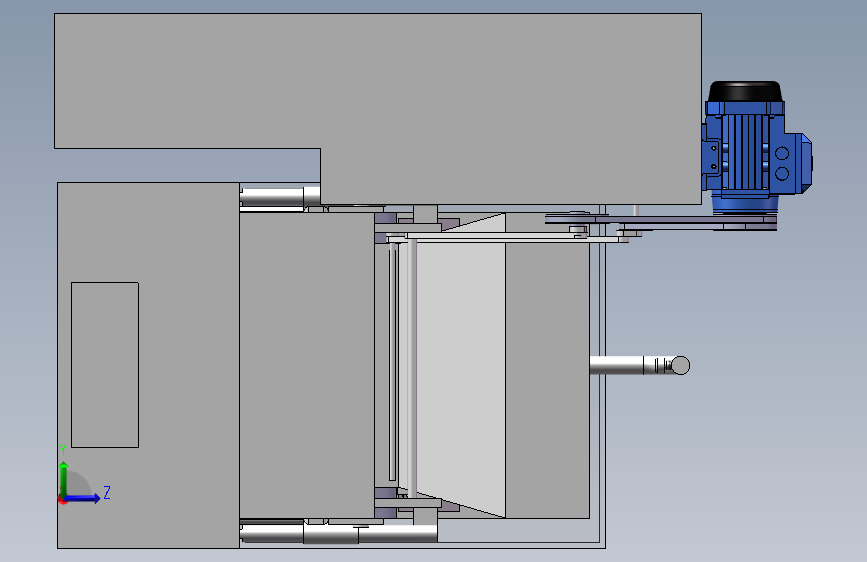Image resolution: width=867 pixels, height=562 pixels.
Task: Select the rectangular door outline on the left cabinet
Action: pos(105,365)
